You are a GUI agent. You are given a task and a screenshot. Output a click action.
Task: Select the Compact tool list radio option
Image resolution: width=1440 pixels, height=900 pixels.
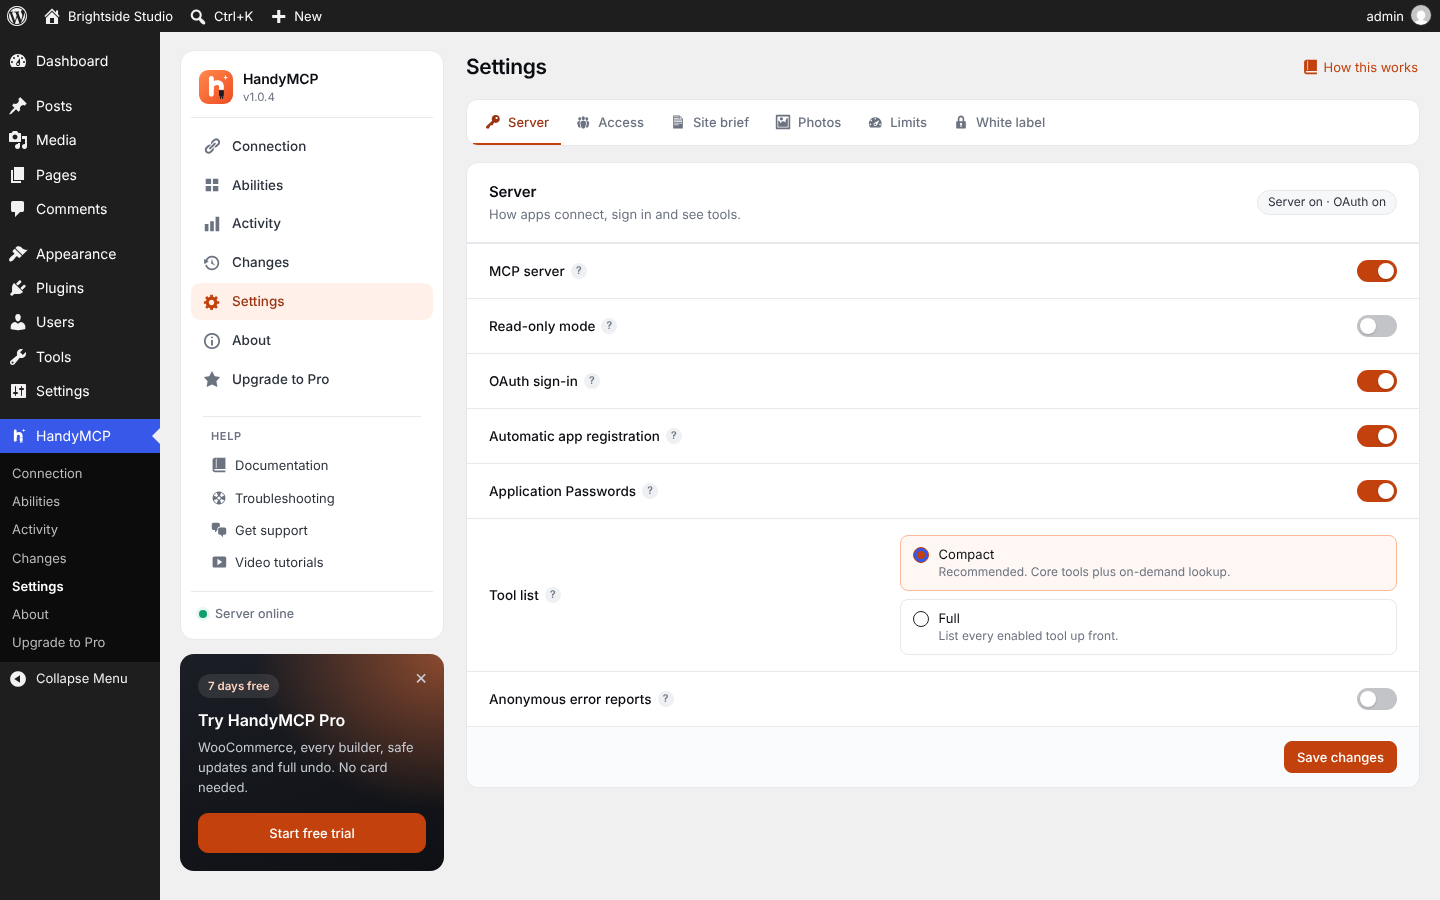pos(921,555)
